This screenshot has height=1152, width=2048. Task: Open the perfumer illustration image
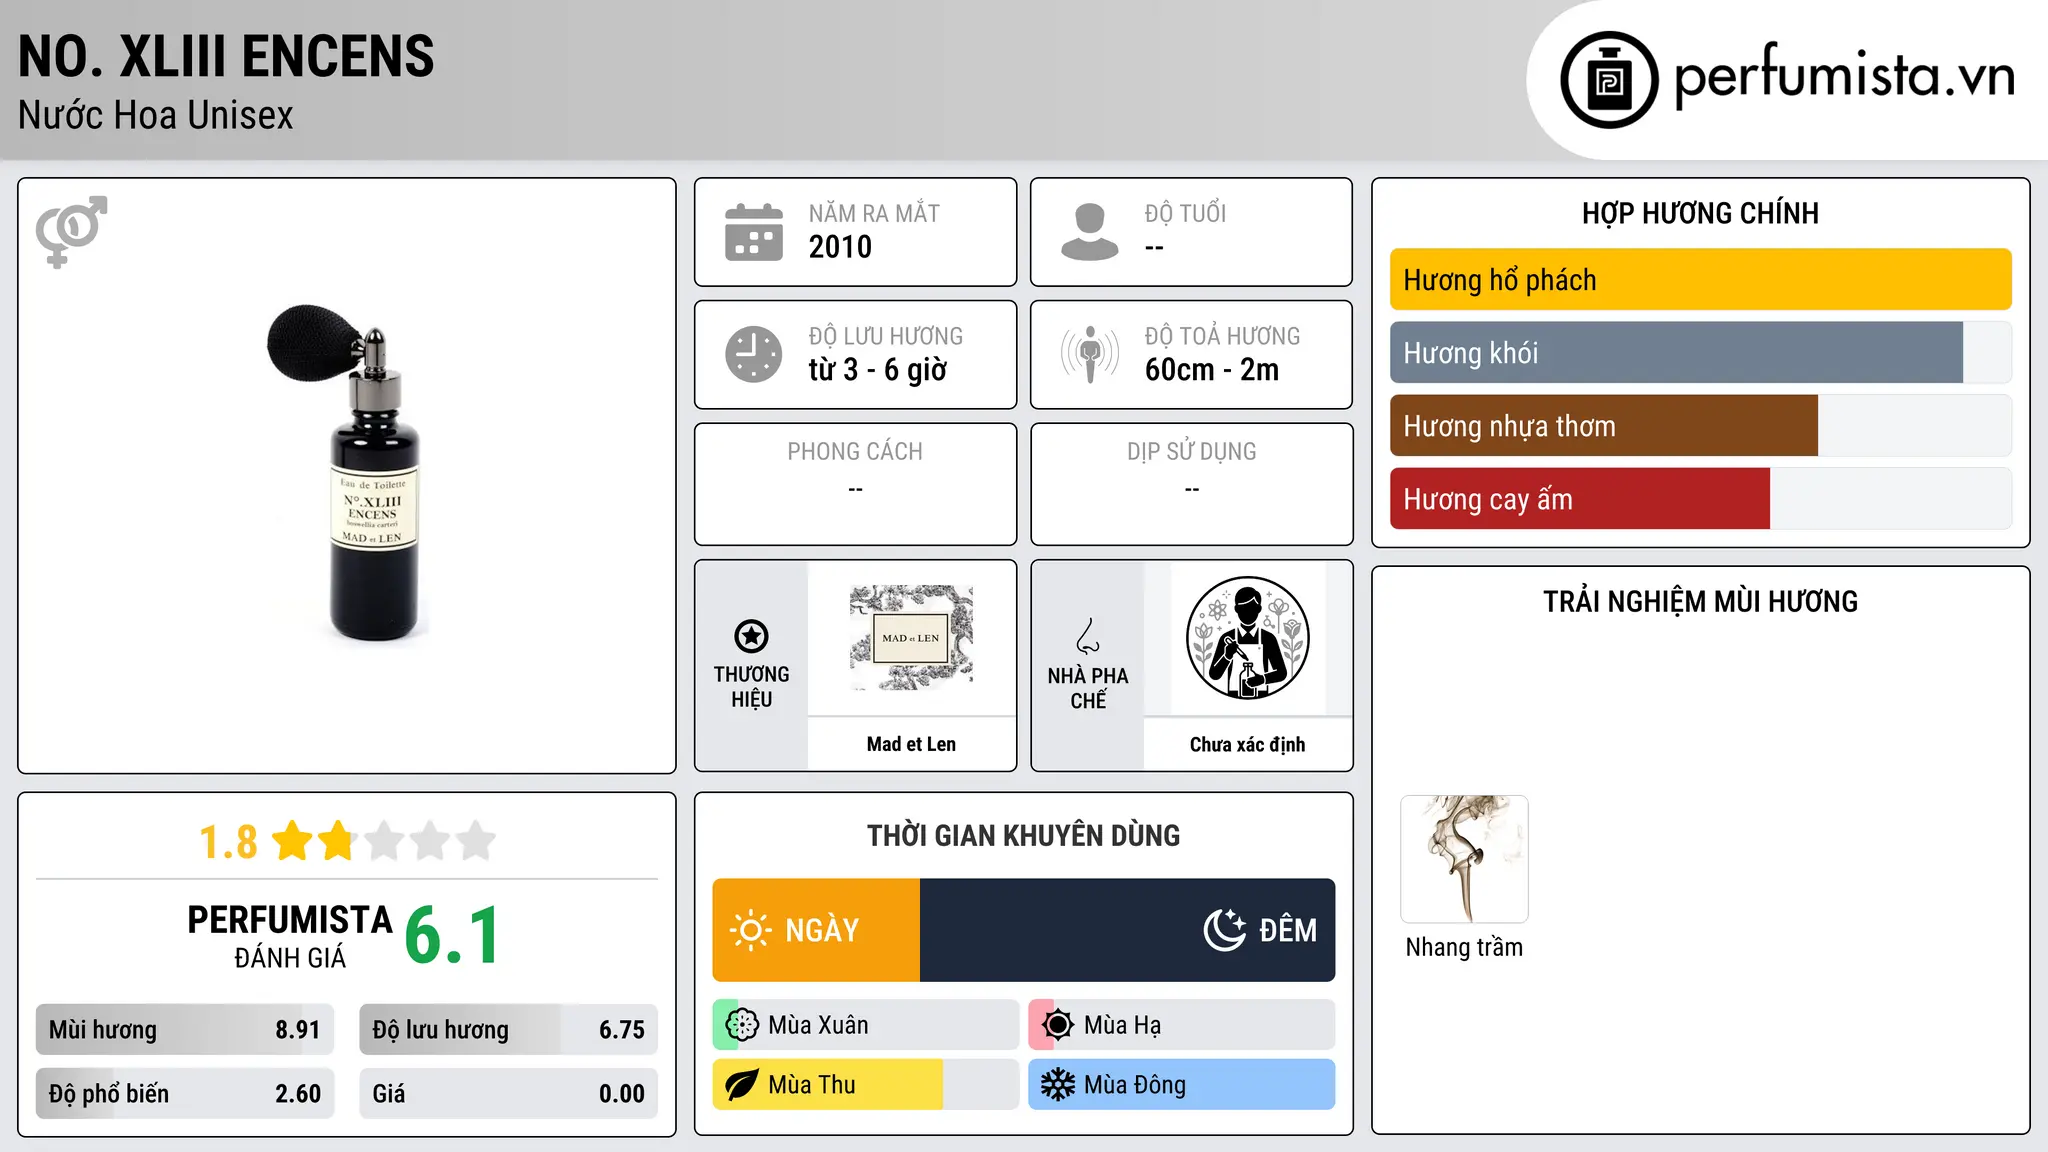(x=1247, y=638)
